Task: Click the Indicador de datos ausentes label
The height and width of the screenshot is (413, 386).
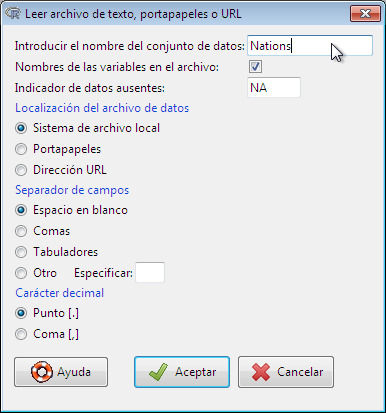Action: pos(90,88)
